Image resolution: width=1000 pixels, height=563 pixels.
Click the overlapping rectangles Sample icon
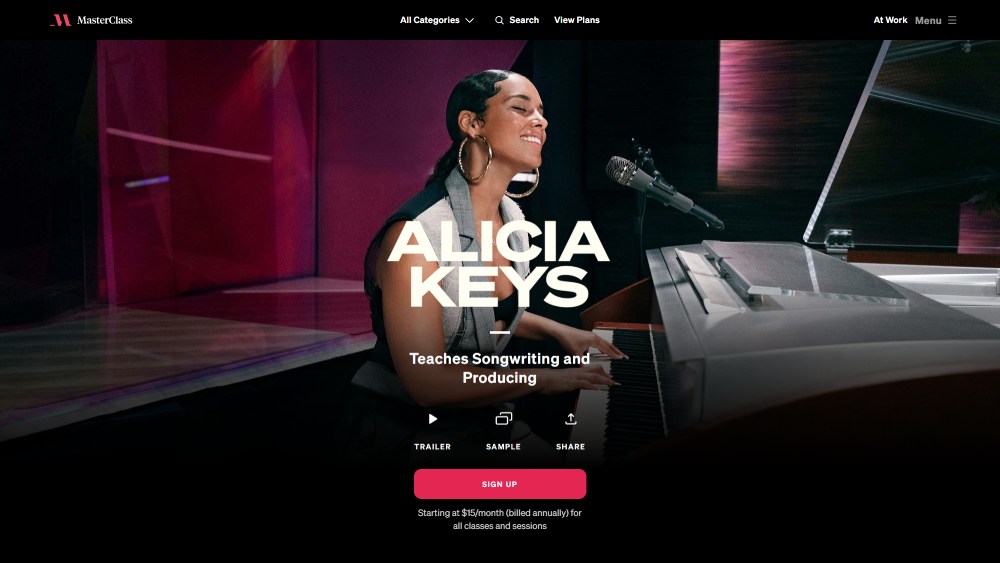click(x=504, y=419)
